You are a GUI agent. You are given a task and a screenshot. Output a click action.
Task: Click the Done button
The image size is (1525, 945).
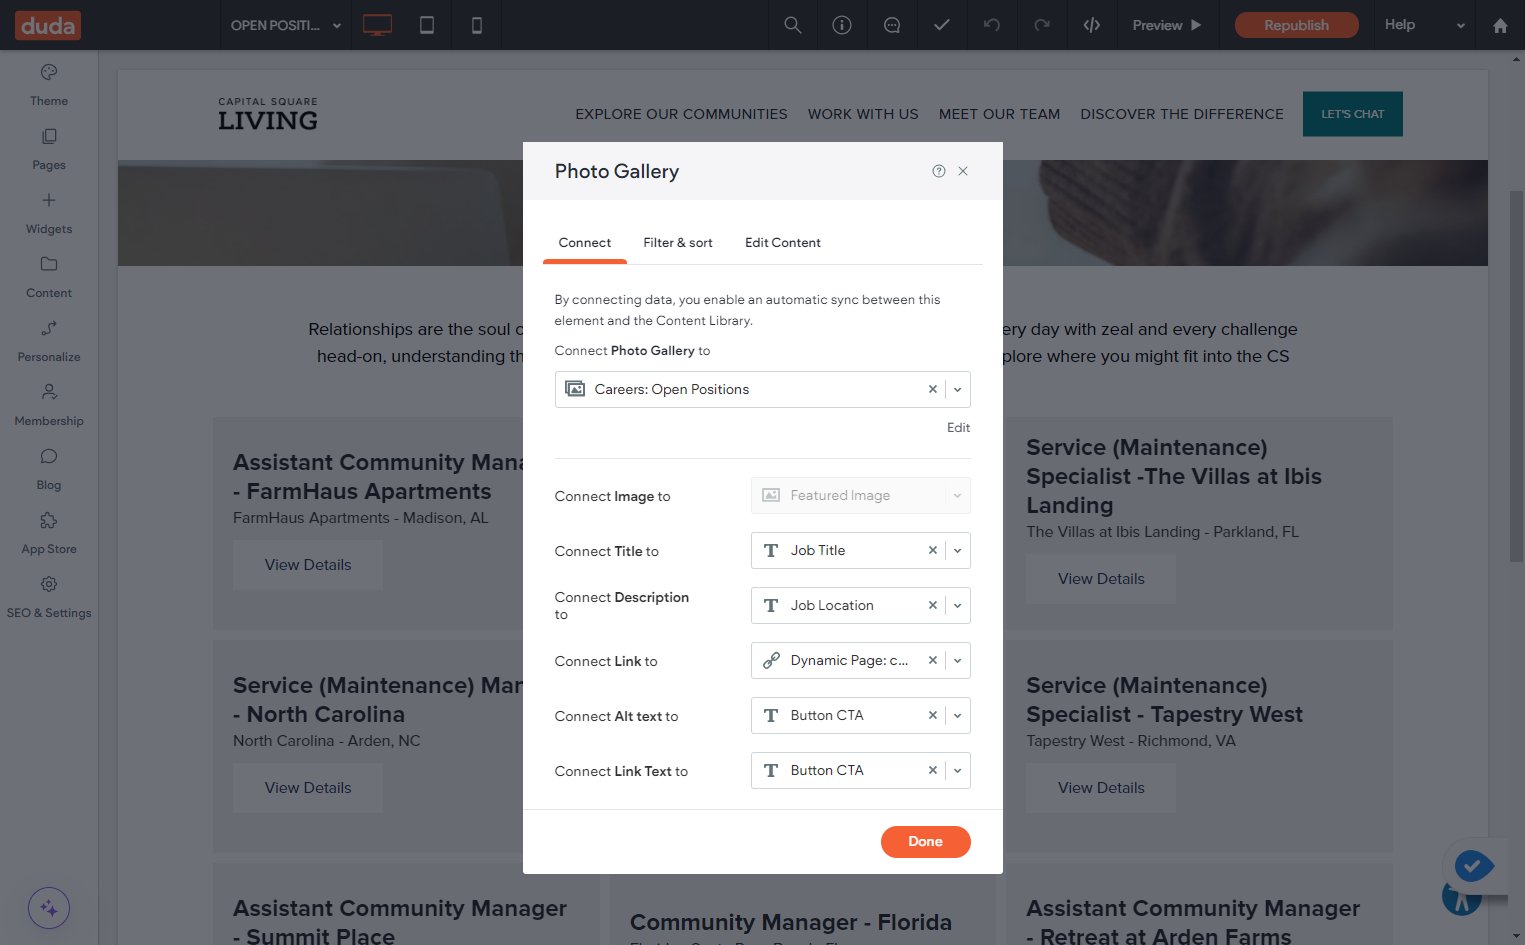[x=926, y=842]
